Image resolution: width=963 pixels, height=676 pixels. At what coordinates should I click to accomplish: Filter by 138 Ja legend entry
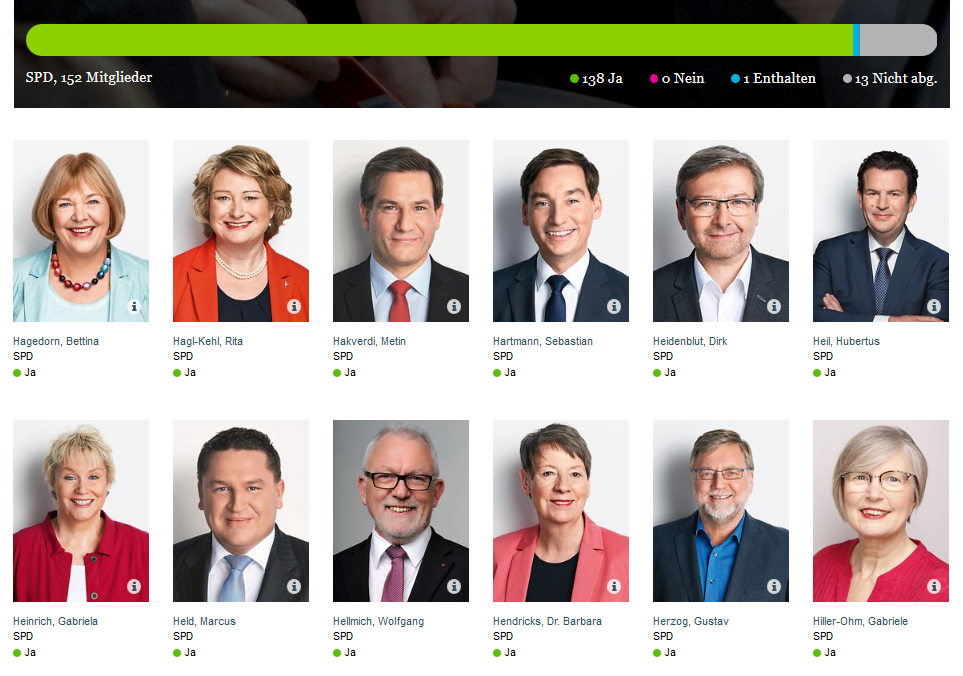(x=596, y=79)
